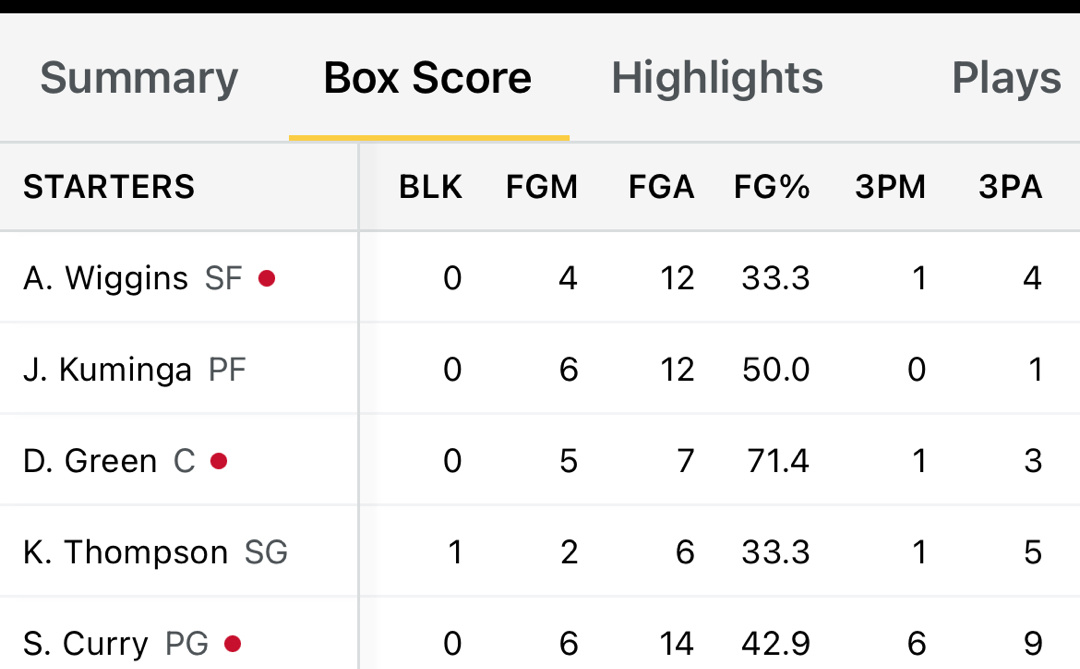Click the FGA column header
This screenshot has width=1080, height=669.
pyautogui.click(x=661, y=187)
